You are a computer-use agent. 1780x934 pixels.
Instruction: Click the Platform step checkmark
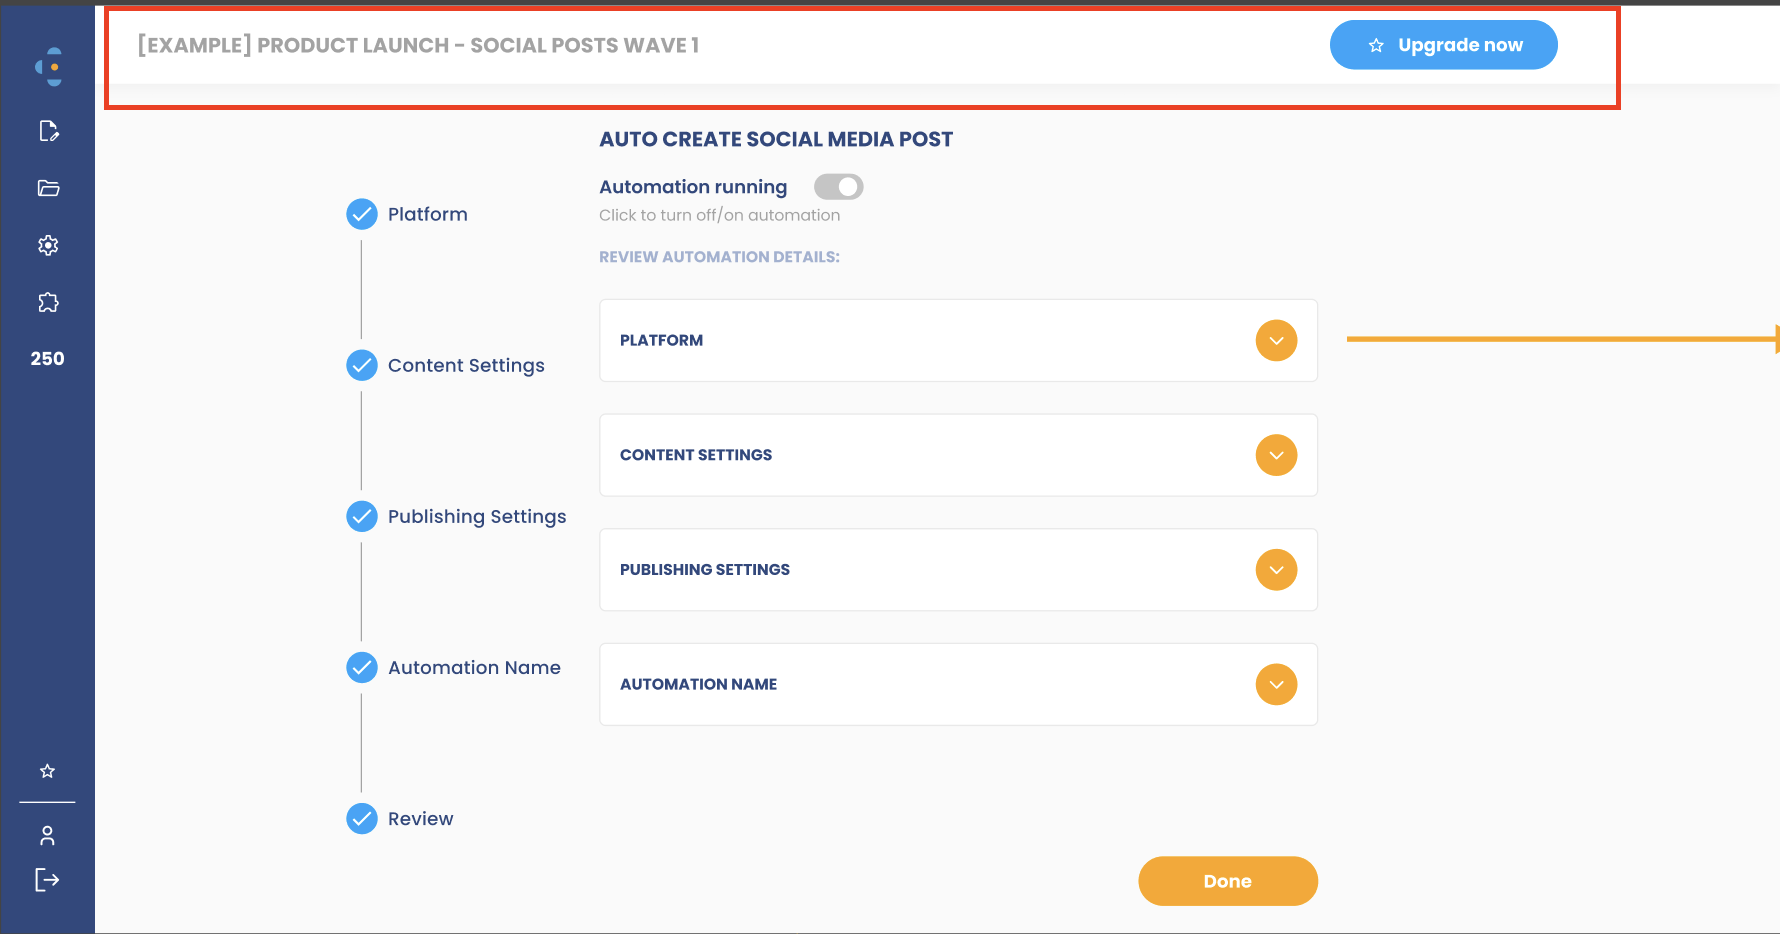click(x=362, y=214)
